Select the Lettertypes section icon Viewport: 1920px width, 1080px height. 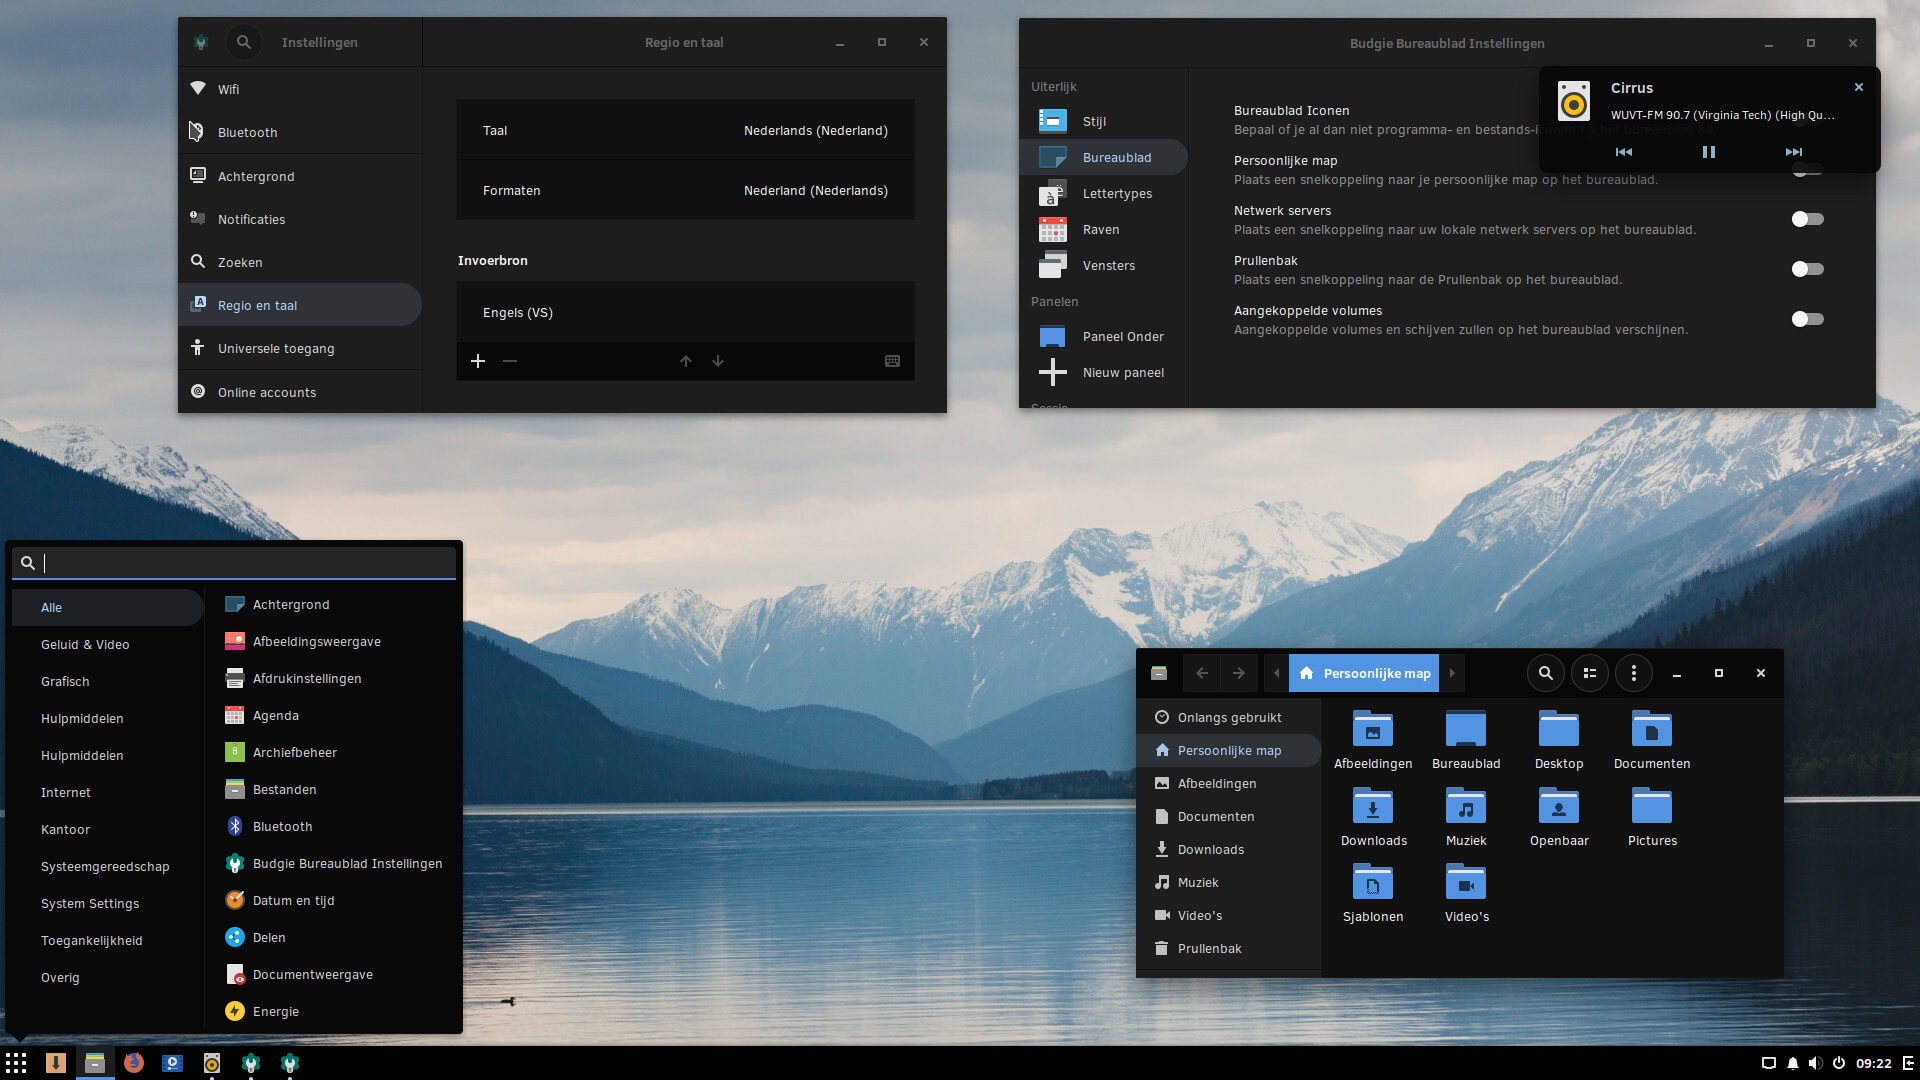(x=1052, y=193)
